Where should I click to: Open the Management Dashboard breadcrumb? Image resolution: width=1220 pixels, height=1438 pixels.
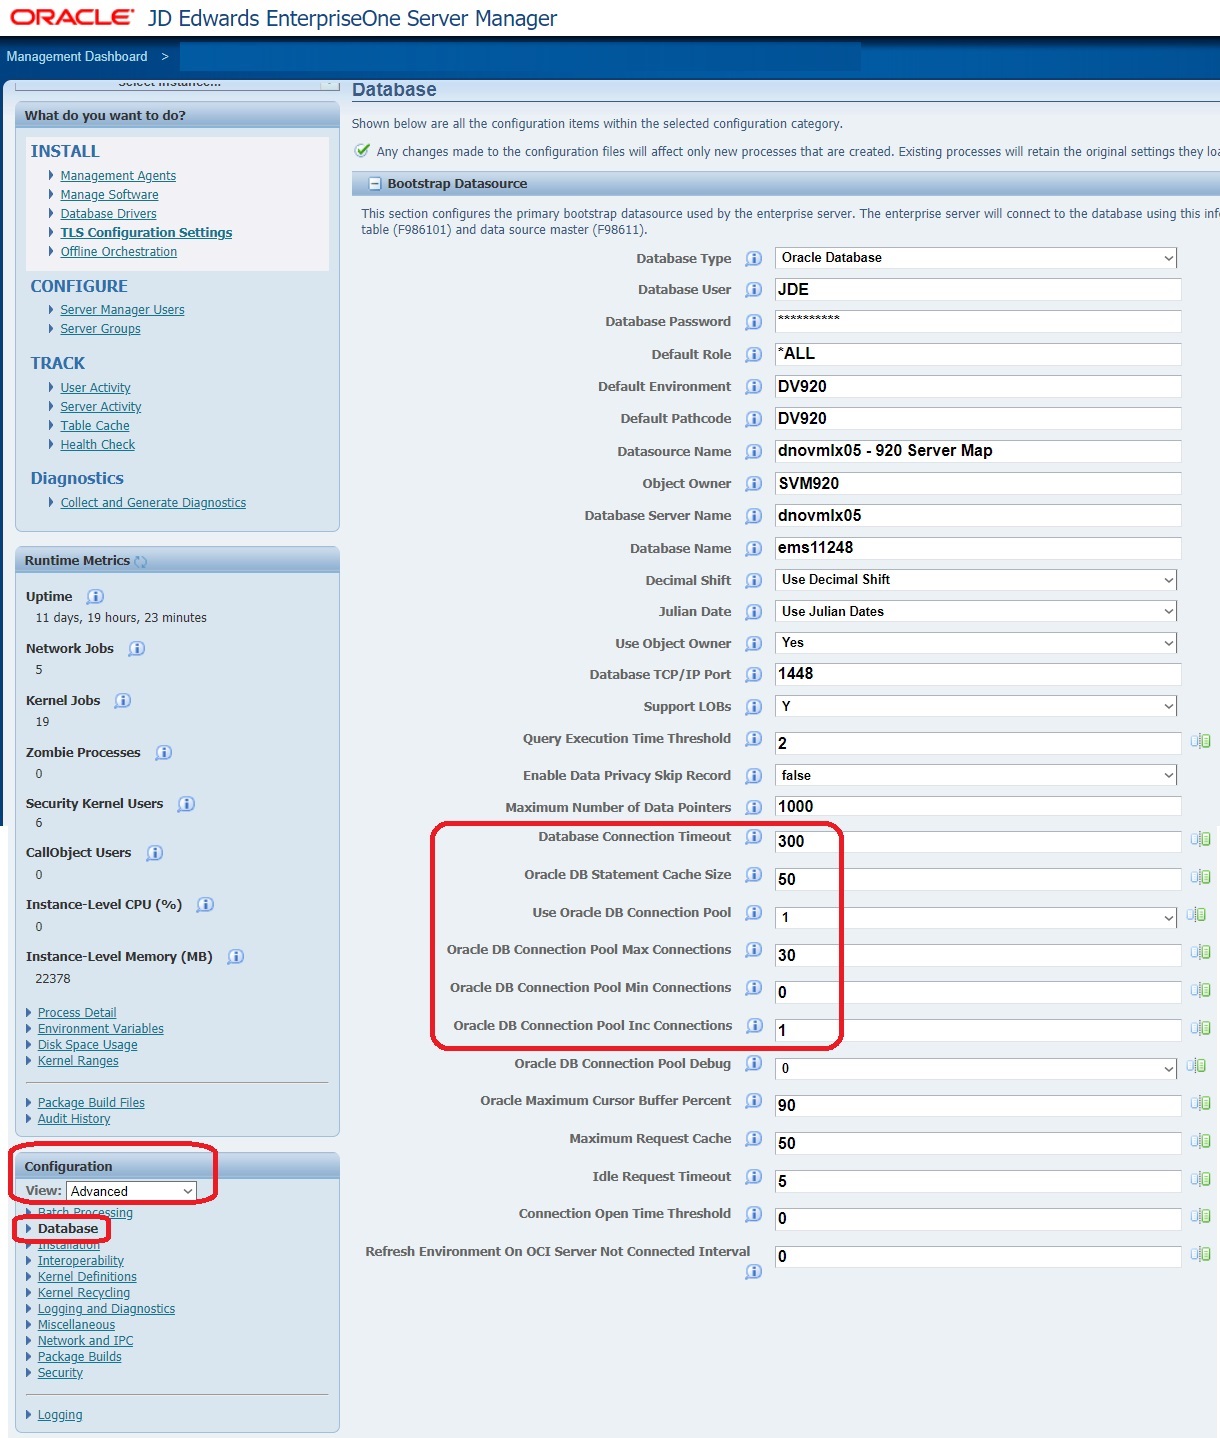tap(77, 57)
